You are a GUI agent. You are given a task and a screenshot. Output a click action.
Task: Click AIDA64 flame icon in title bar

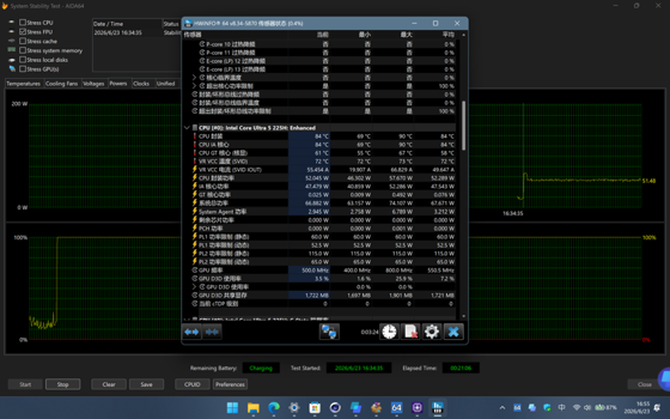(5, 6)
